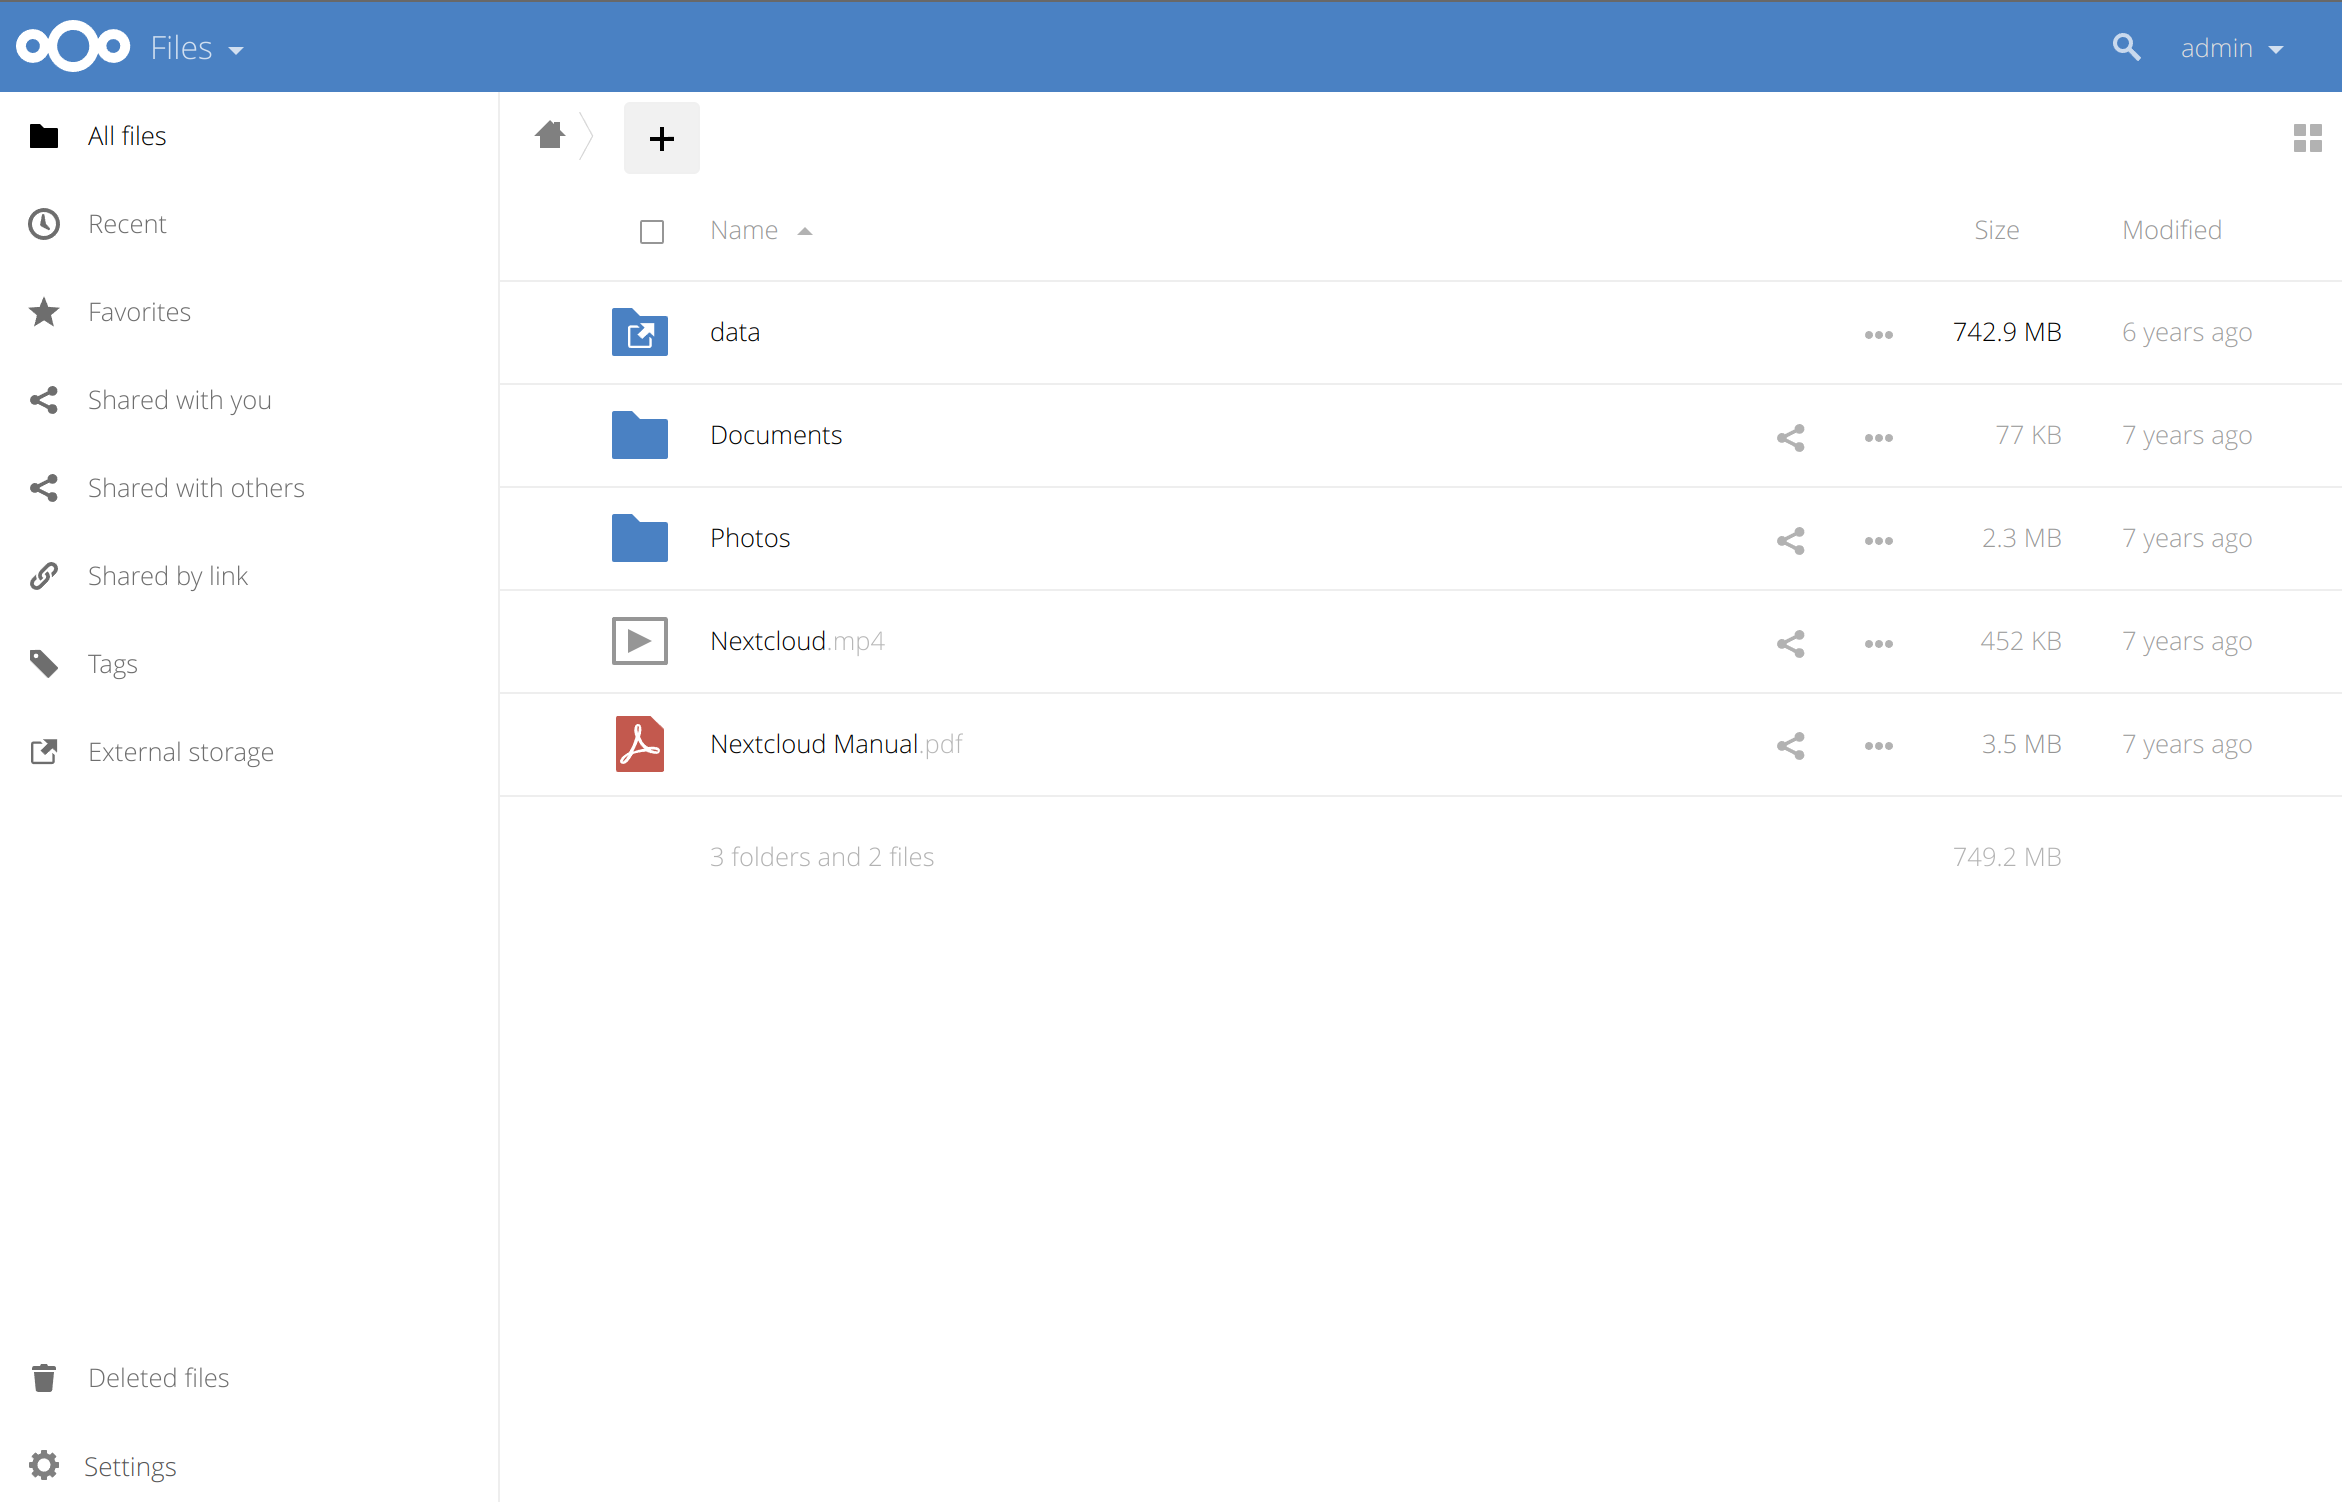Switch to grid view icon
Viewport: 2342px width, 1502px height.
click(x=2308, y=138)
